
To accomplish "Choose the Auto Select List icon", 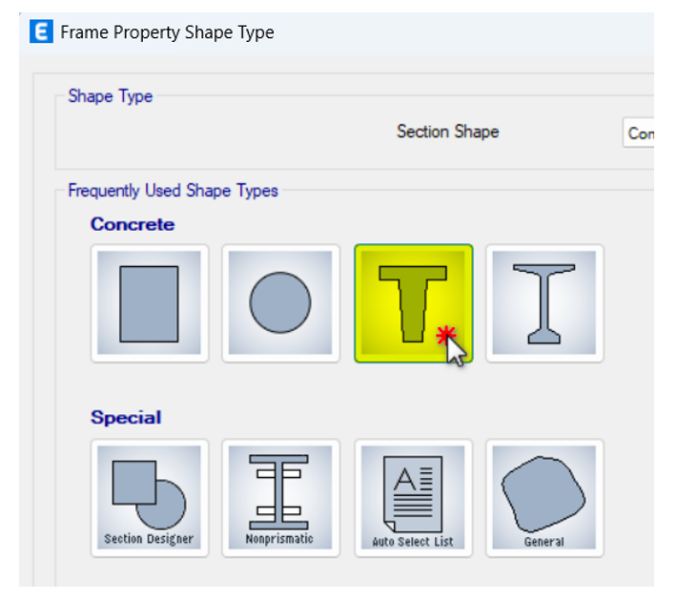I will click(x=413, y=495).
